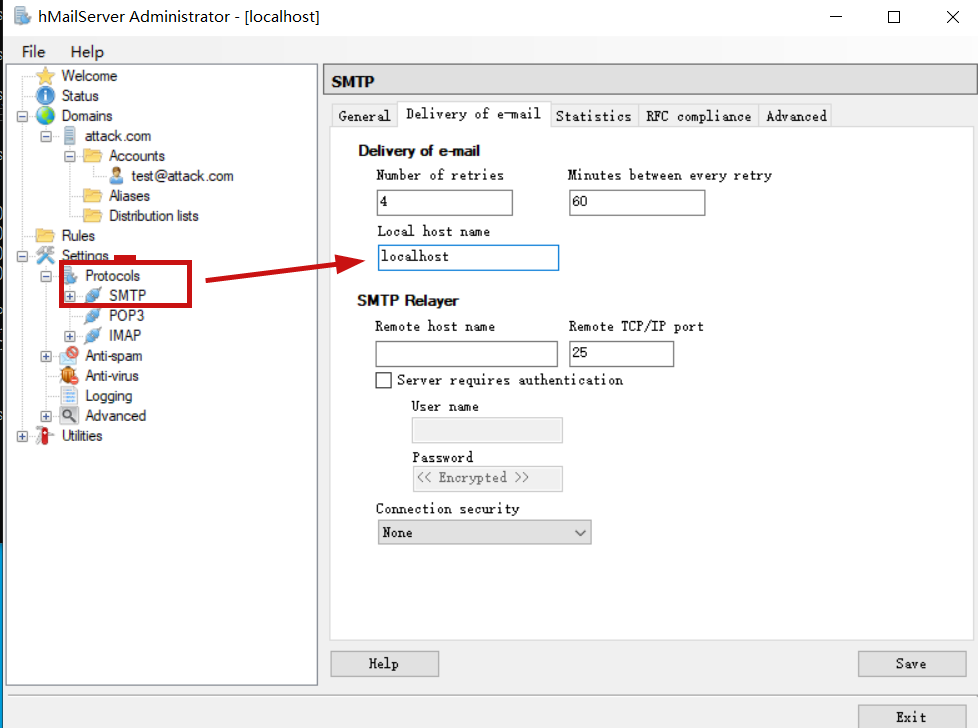Click the POP3 protocol icon
Image resolution: width=978 pixels, height=728 pixels.
coord(93,316)
